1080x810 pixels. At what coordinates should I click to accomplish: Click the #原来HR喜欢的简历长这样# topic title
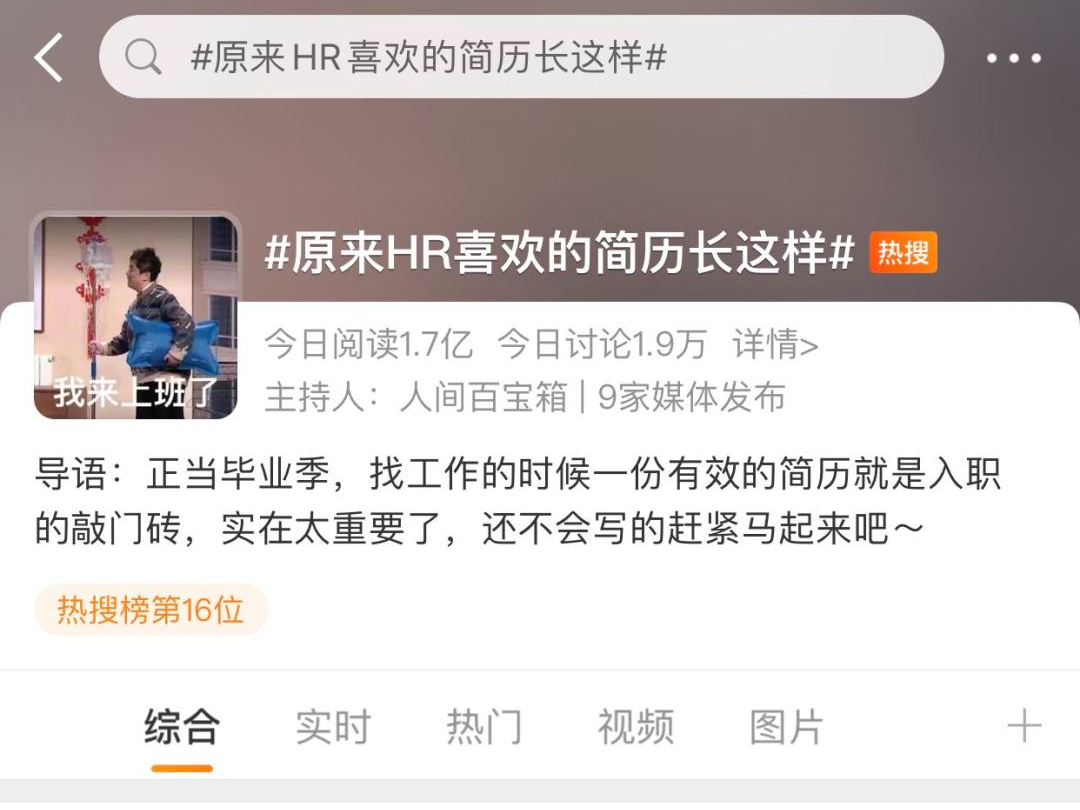coord(559,253)
